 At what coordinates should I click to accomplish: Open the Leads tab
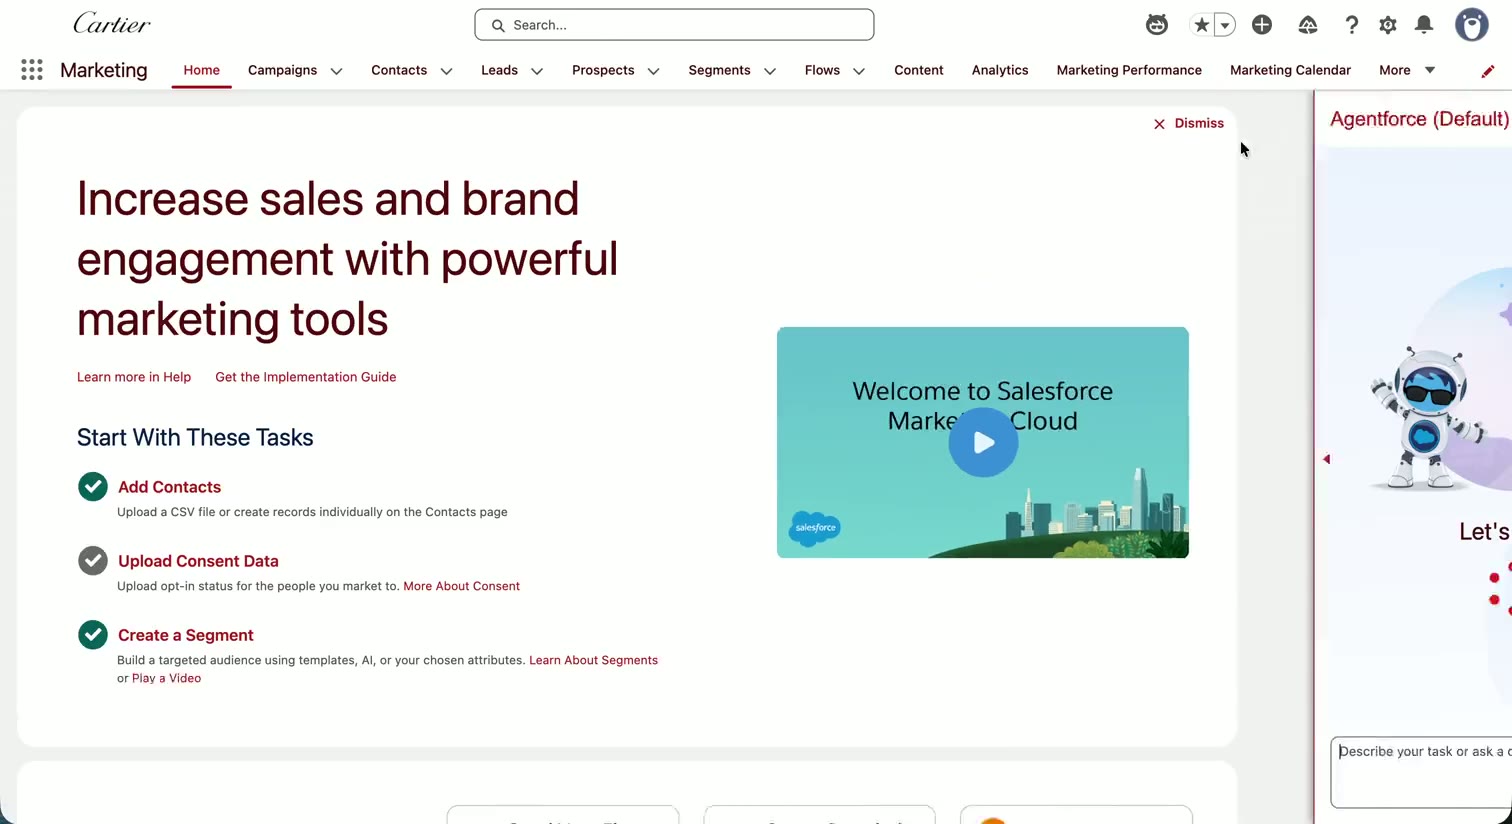point(499,70)
